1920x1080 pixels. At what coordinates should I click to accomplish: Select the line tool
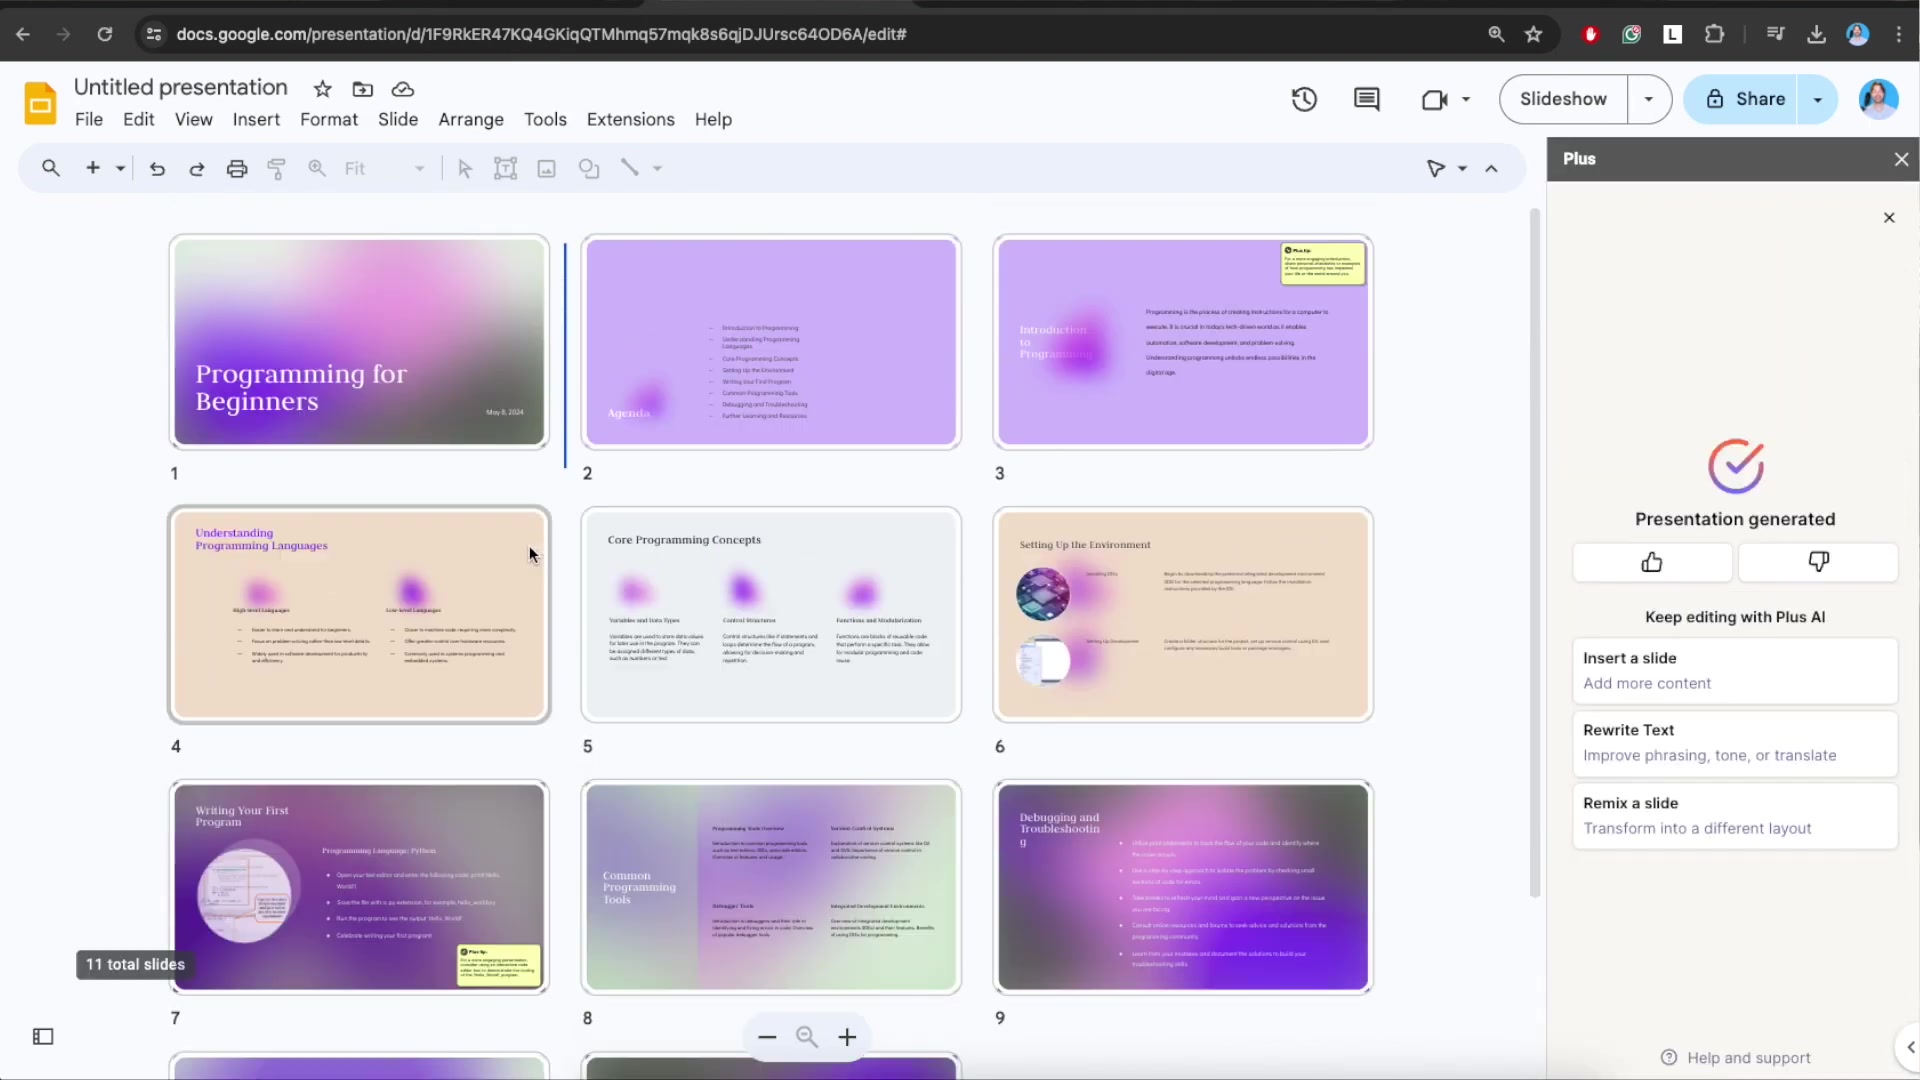(630, 168)
